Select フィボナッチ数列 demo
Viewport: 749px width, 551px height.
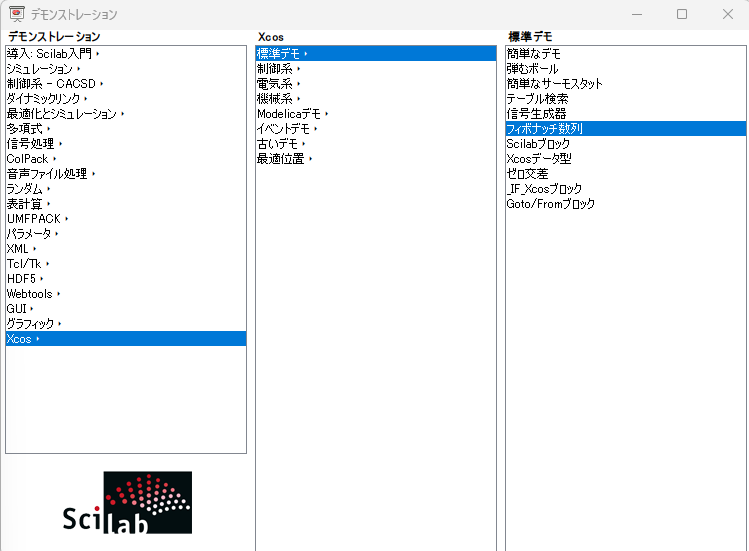click(x=626, y=129)
